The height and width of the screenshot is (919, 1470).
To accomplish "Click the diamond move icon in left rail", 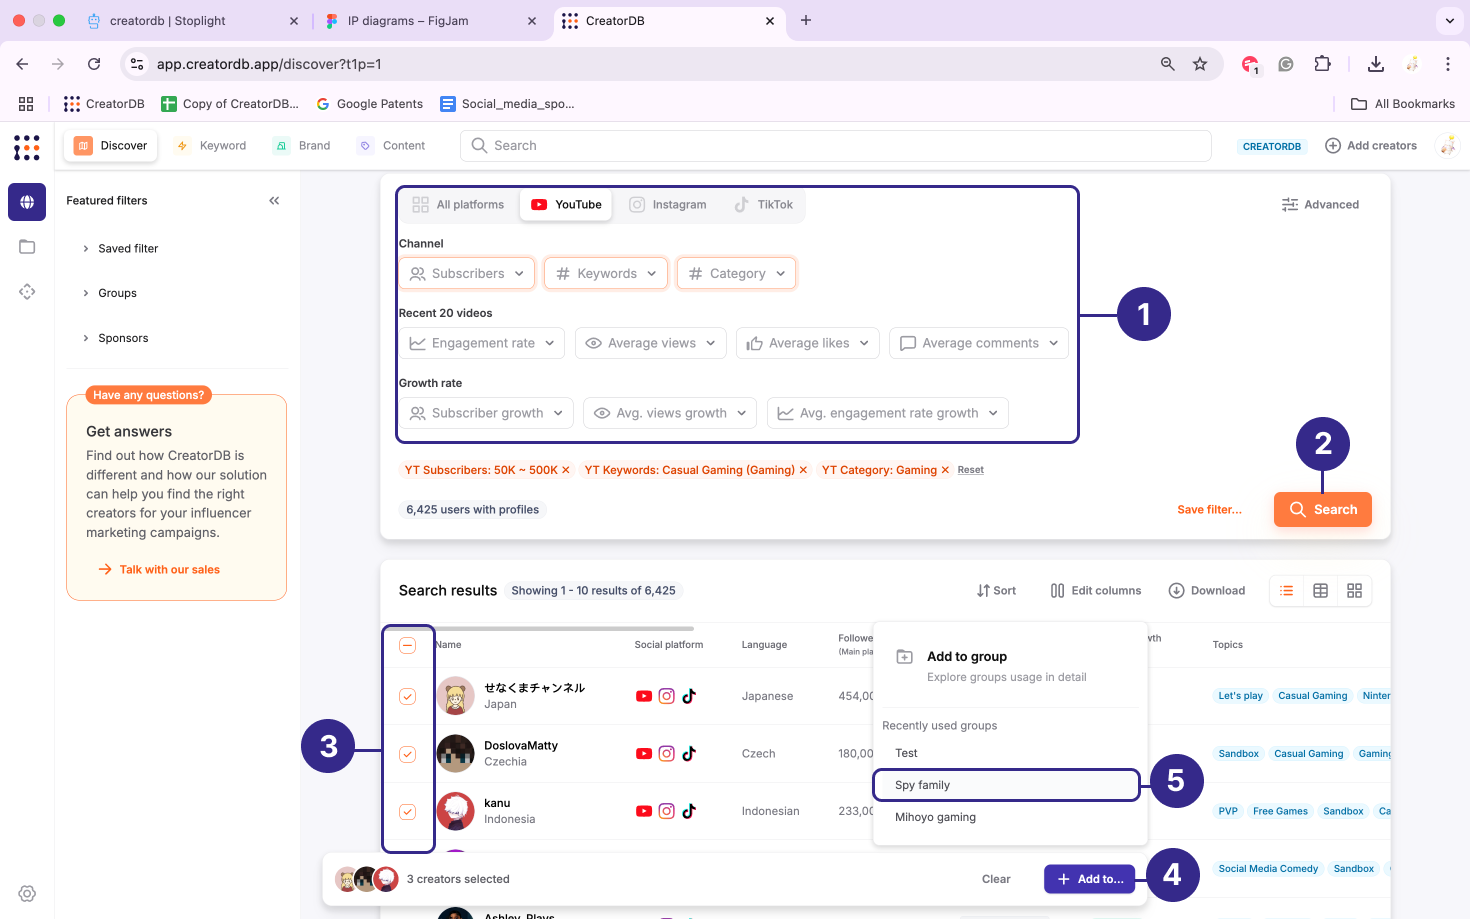I will pos(27,292).
